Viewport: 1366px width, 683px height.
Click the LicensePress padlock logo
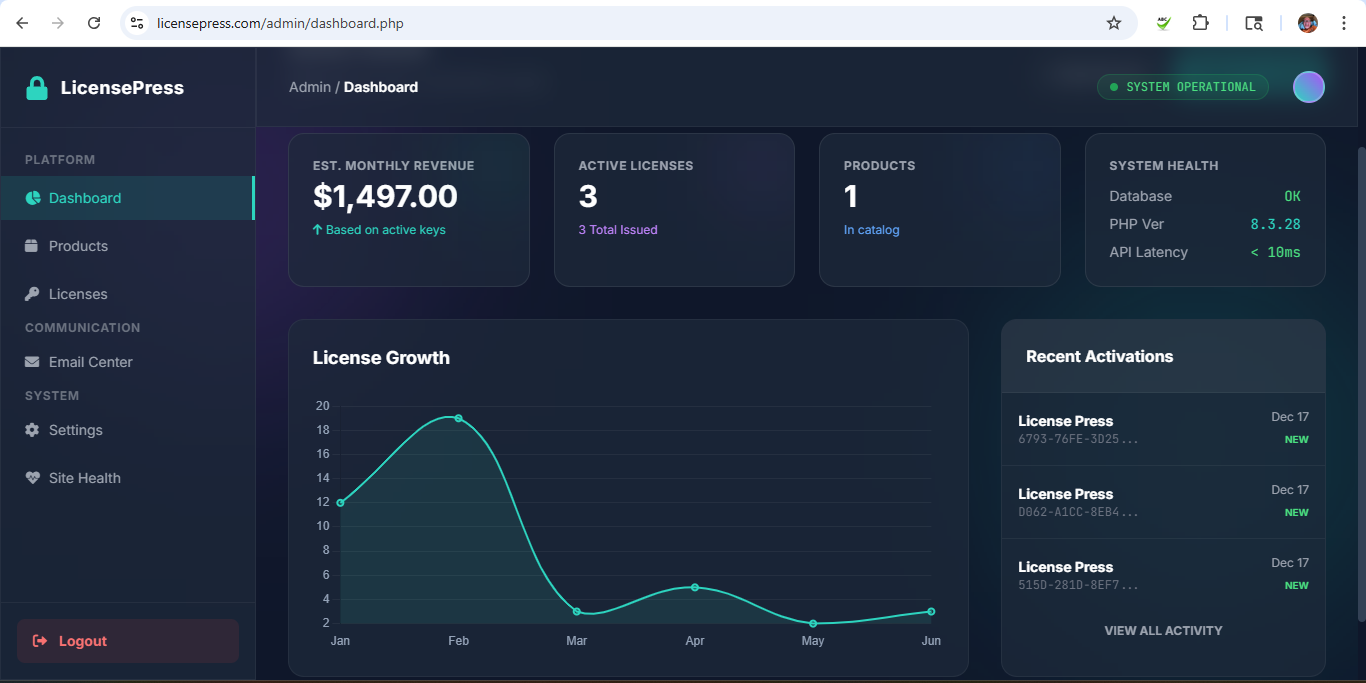(37, 87)
